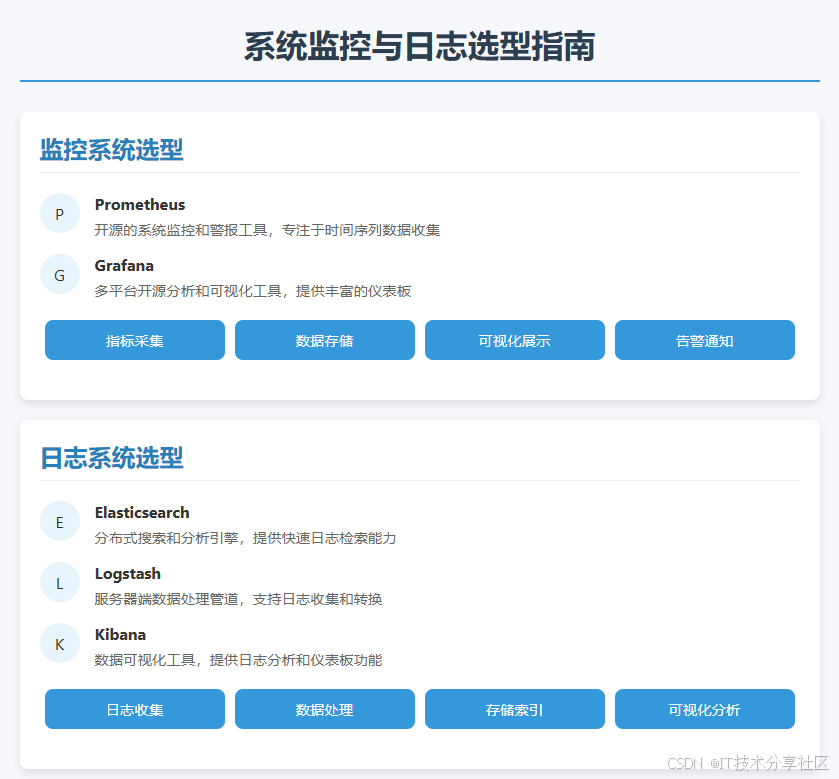Click the Logstash 'L' circle icon
Image resolution: width=839 pixels, height=779 pixels.
click(x=60, y=582)
